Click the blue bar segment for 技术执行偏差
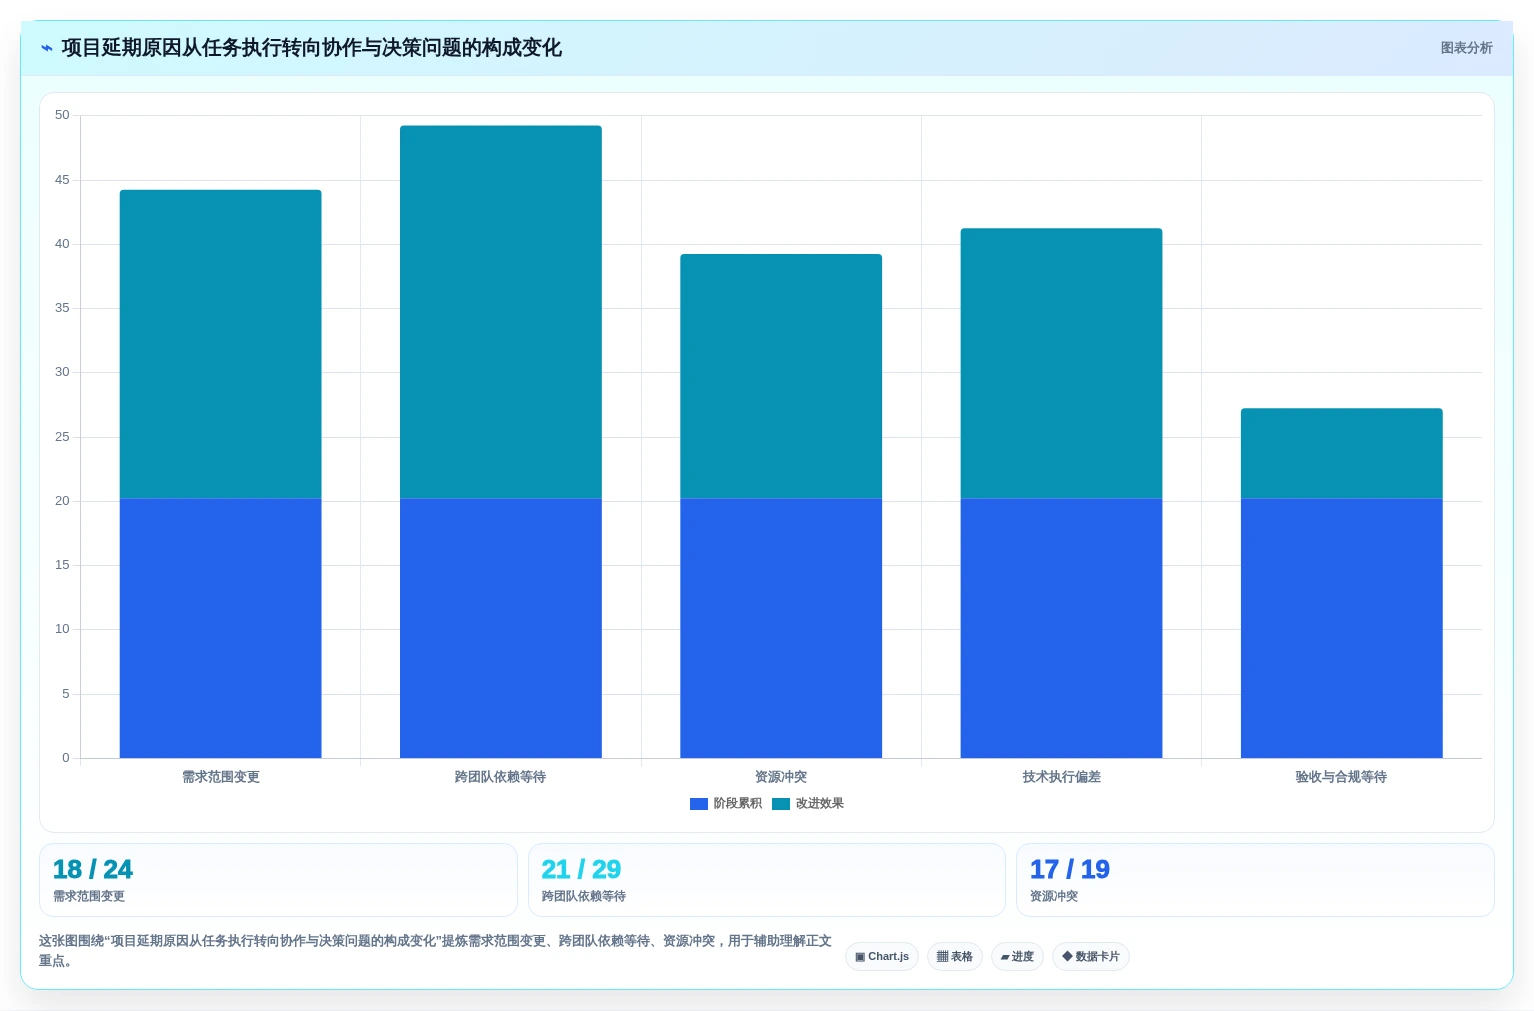 (1061, 628)
